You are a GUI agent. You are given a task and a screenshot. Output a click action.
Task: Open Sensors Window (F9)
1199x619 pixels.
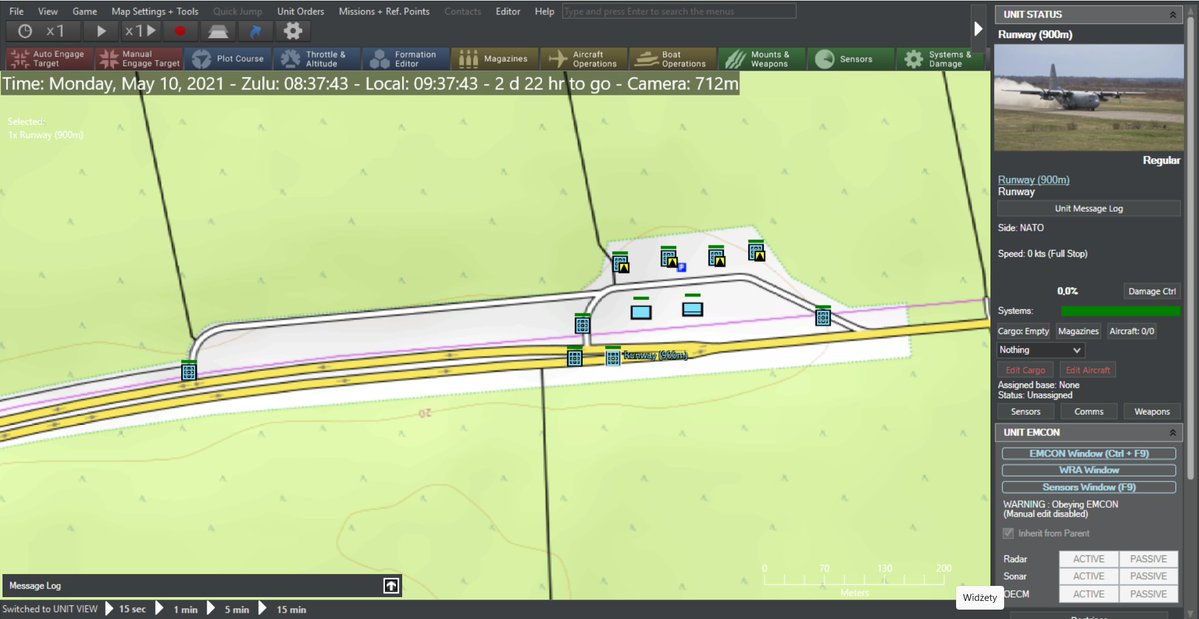click(x=1089, y=487)
